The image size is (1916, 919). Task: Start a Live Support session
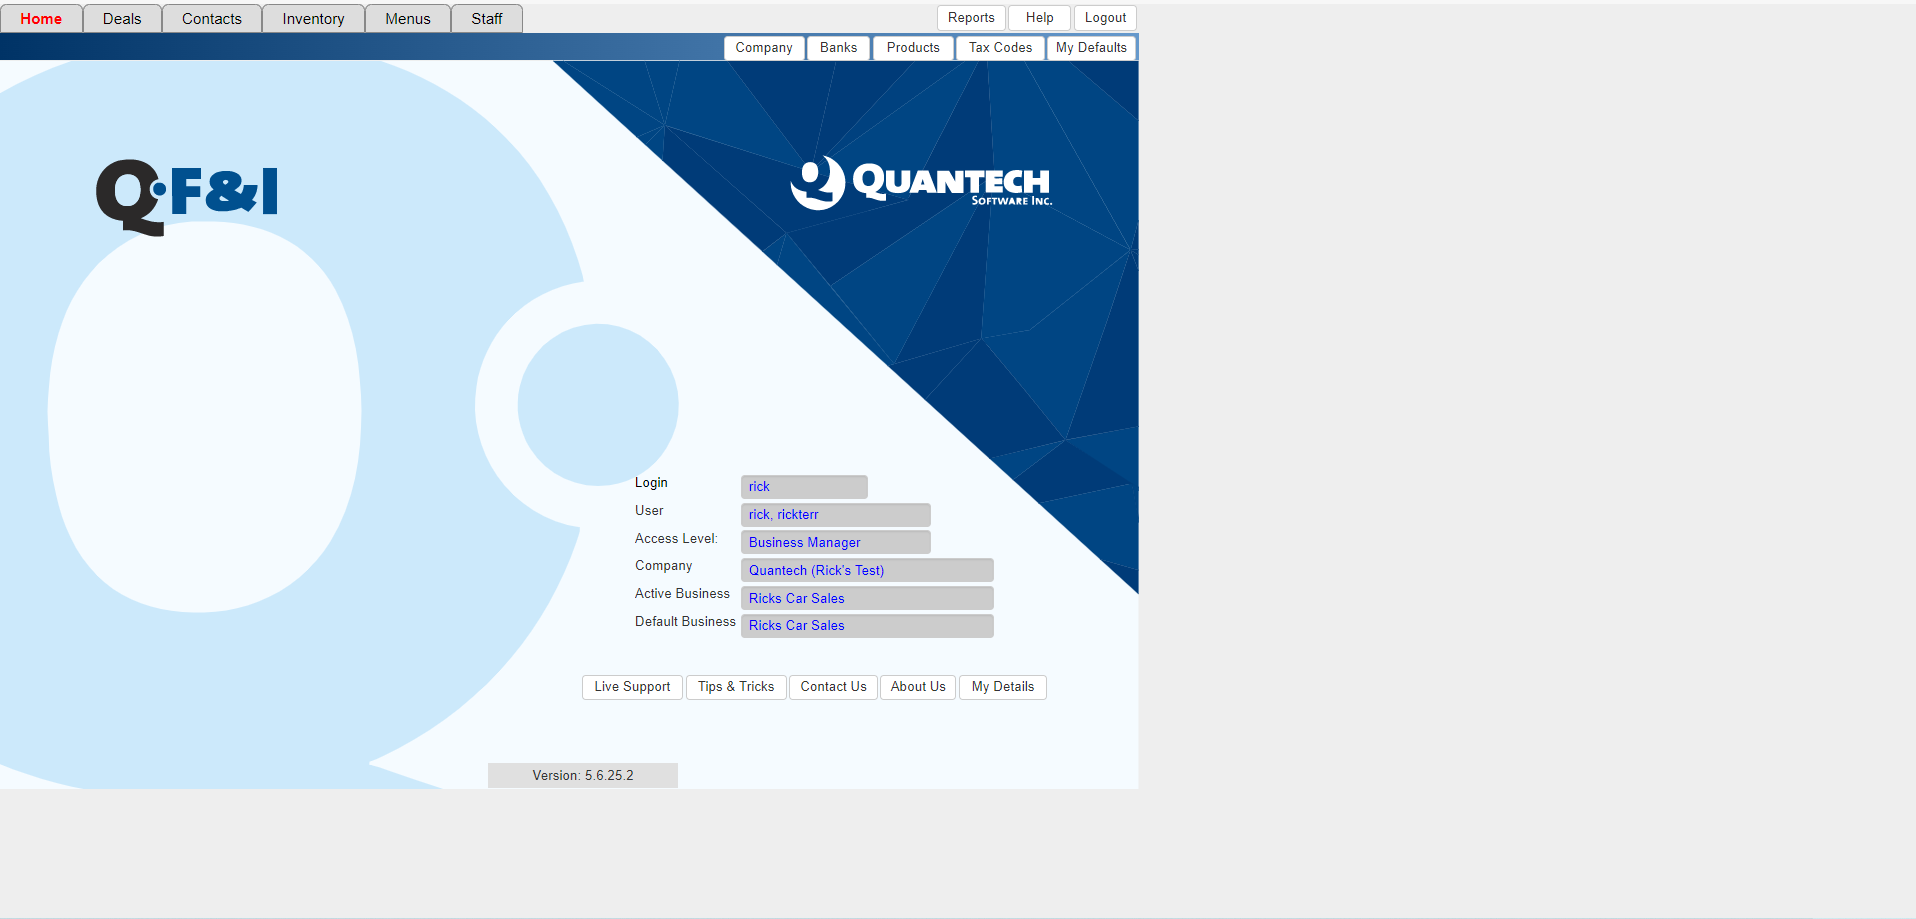click(x=631, y=687)
